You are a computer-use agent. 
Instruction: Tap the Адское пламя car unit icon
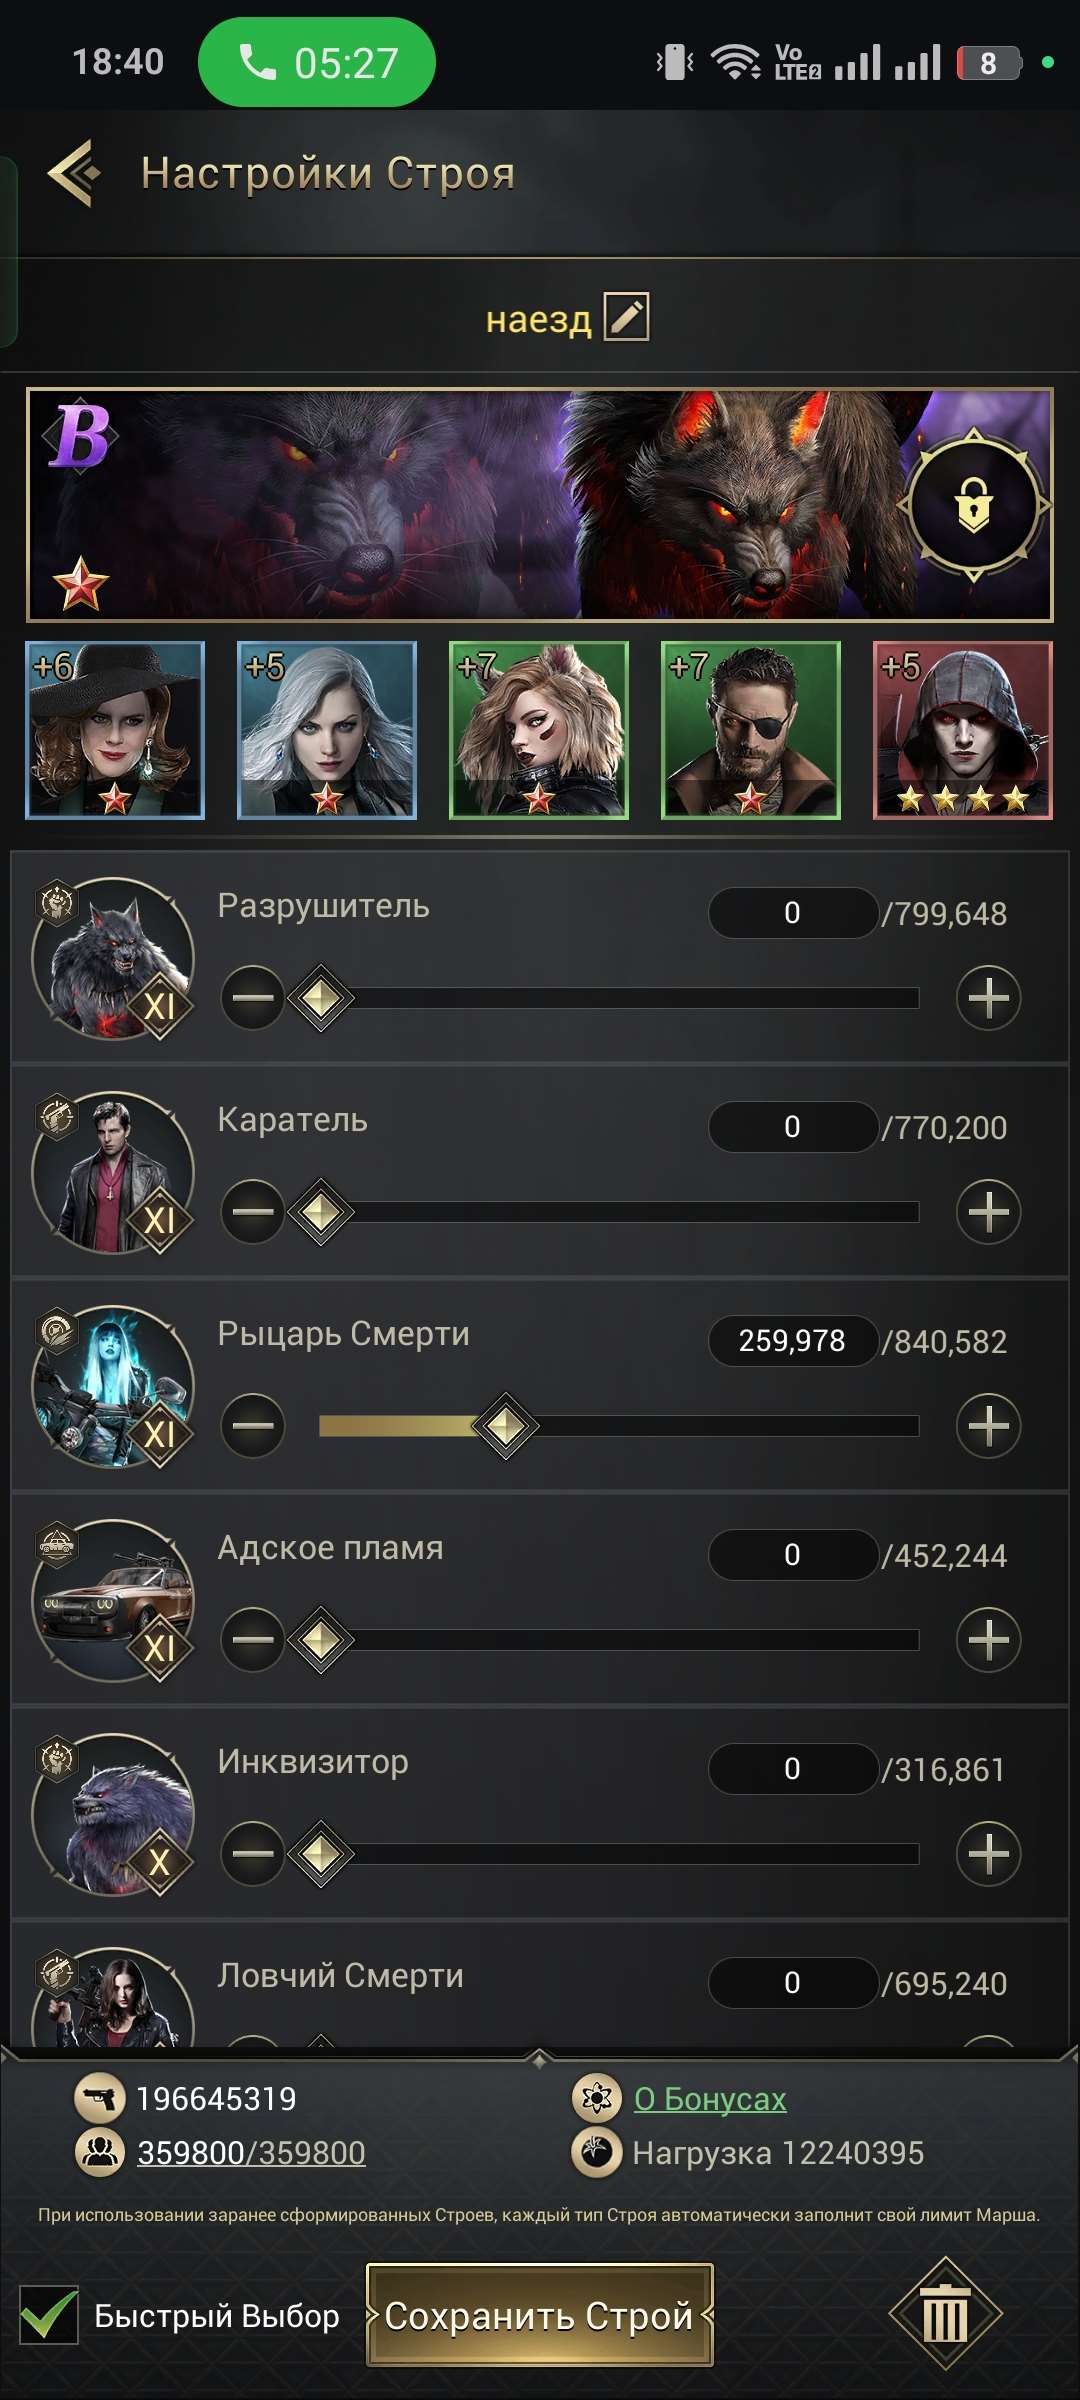pos(113,1601)
